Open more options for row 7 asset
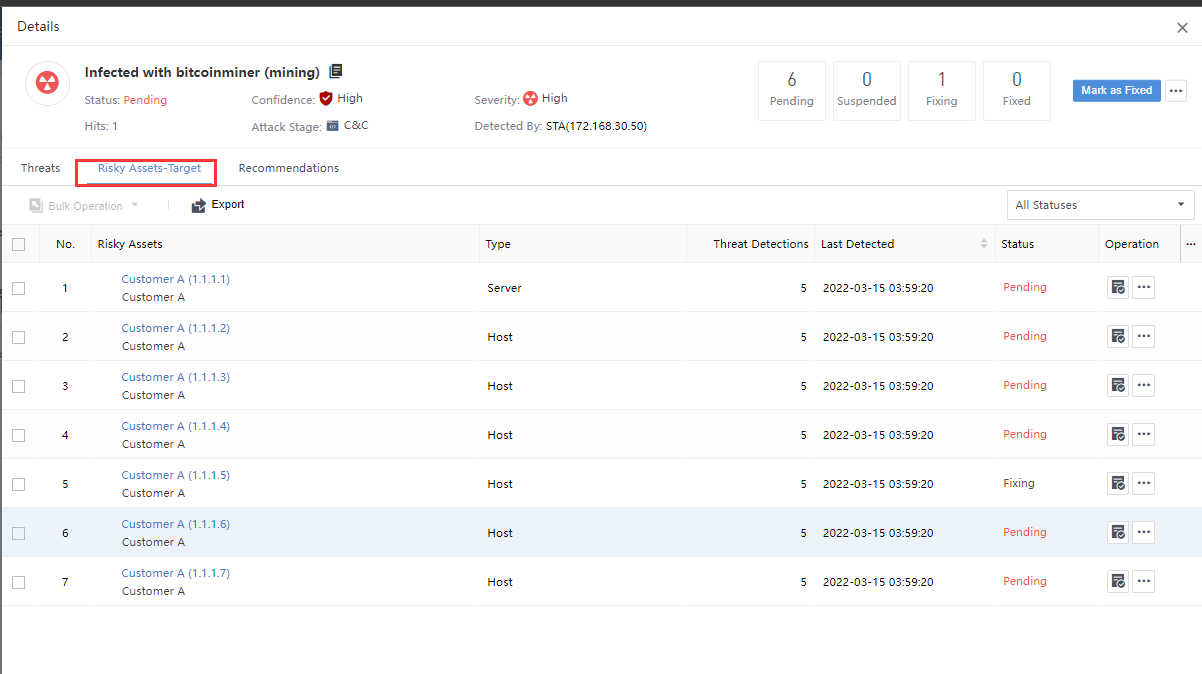Viewport: 1202px width, 674px height. tap(1144, 582)
